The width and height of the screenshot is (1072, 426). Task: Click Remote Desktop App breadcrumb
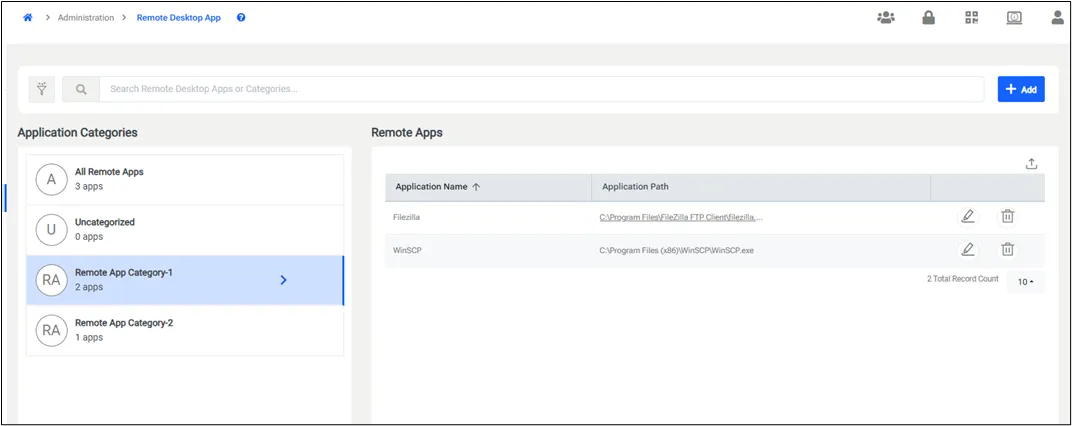click(178, 18)
